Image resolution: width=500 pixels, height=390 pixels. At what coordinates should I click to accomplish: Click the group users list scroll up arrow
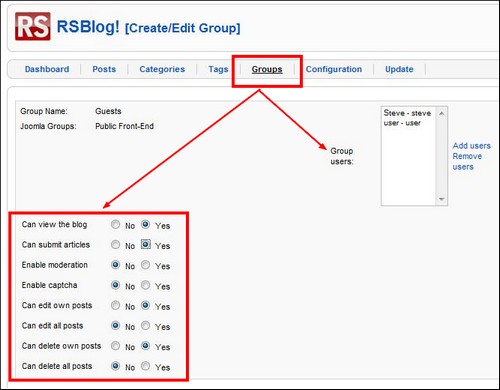[x=442, y=114]
